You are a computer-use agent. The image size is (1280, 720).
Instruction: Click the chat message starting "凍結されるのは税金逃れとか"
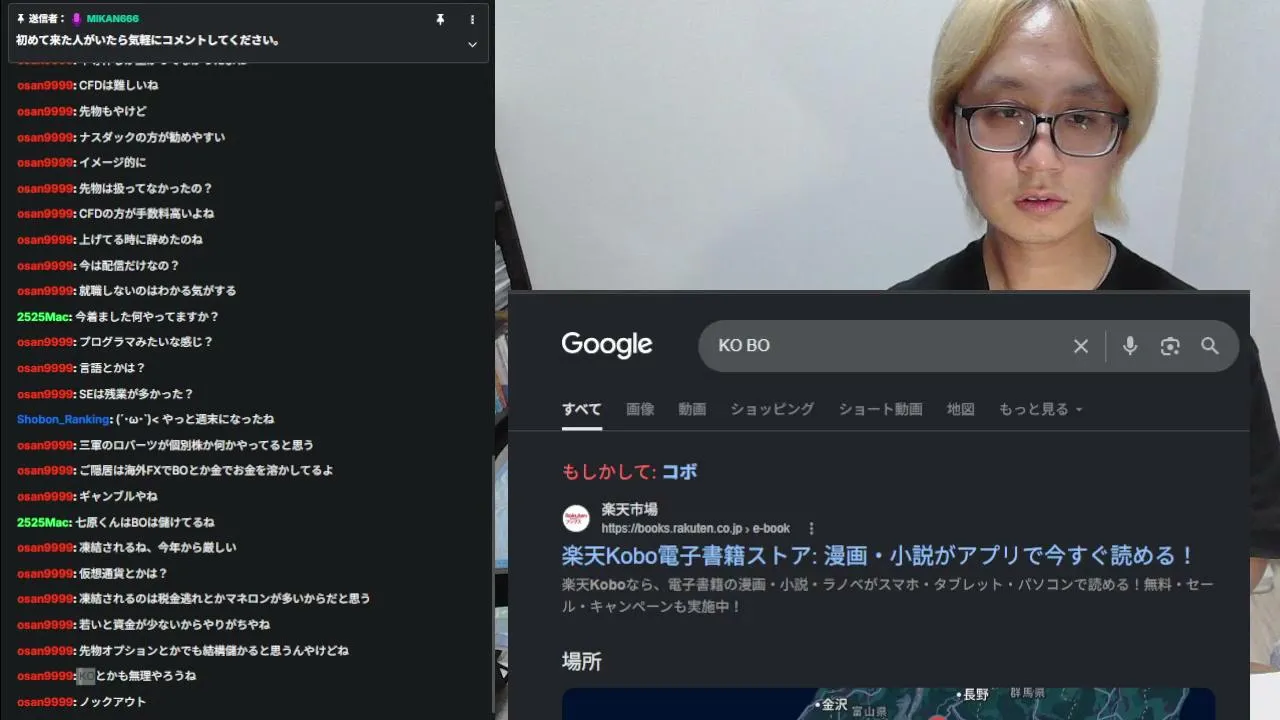(x=225, y=599)
